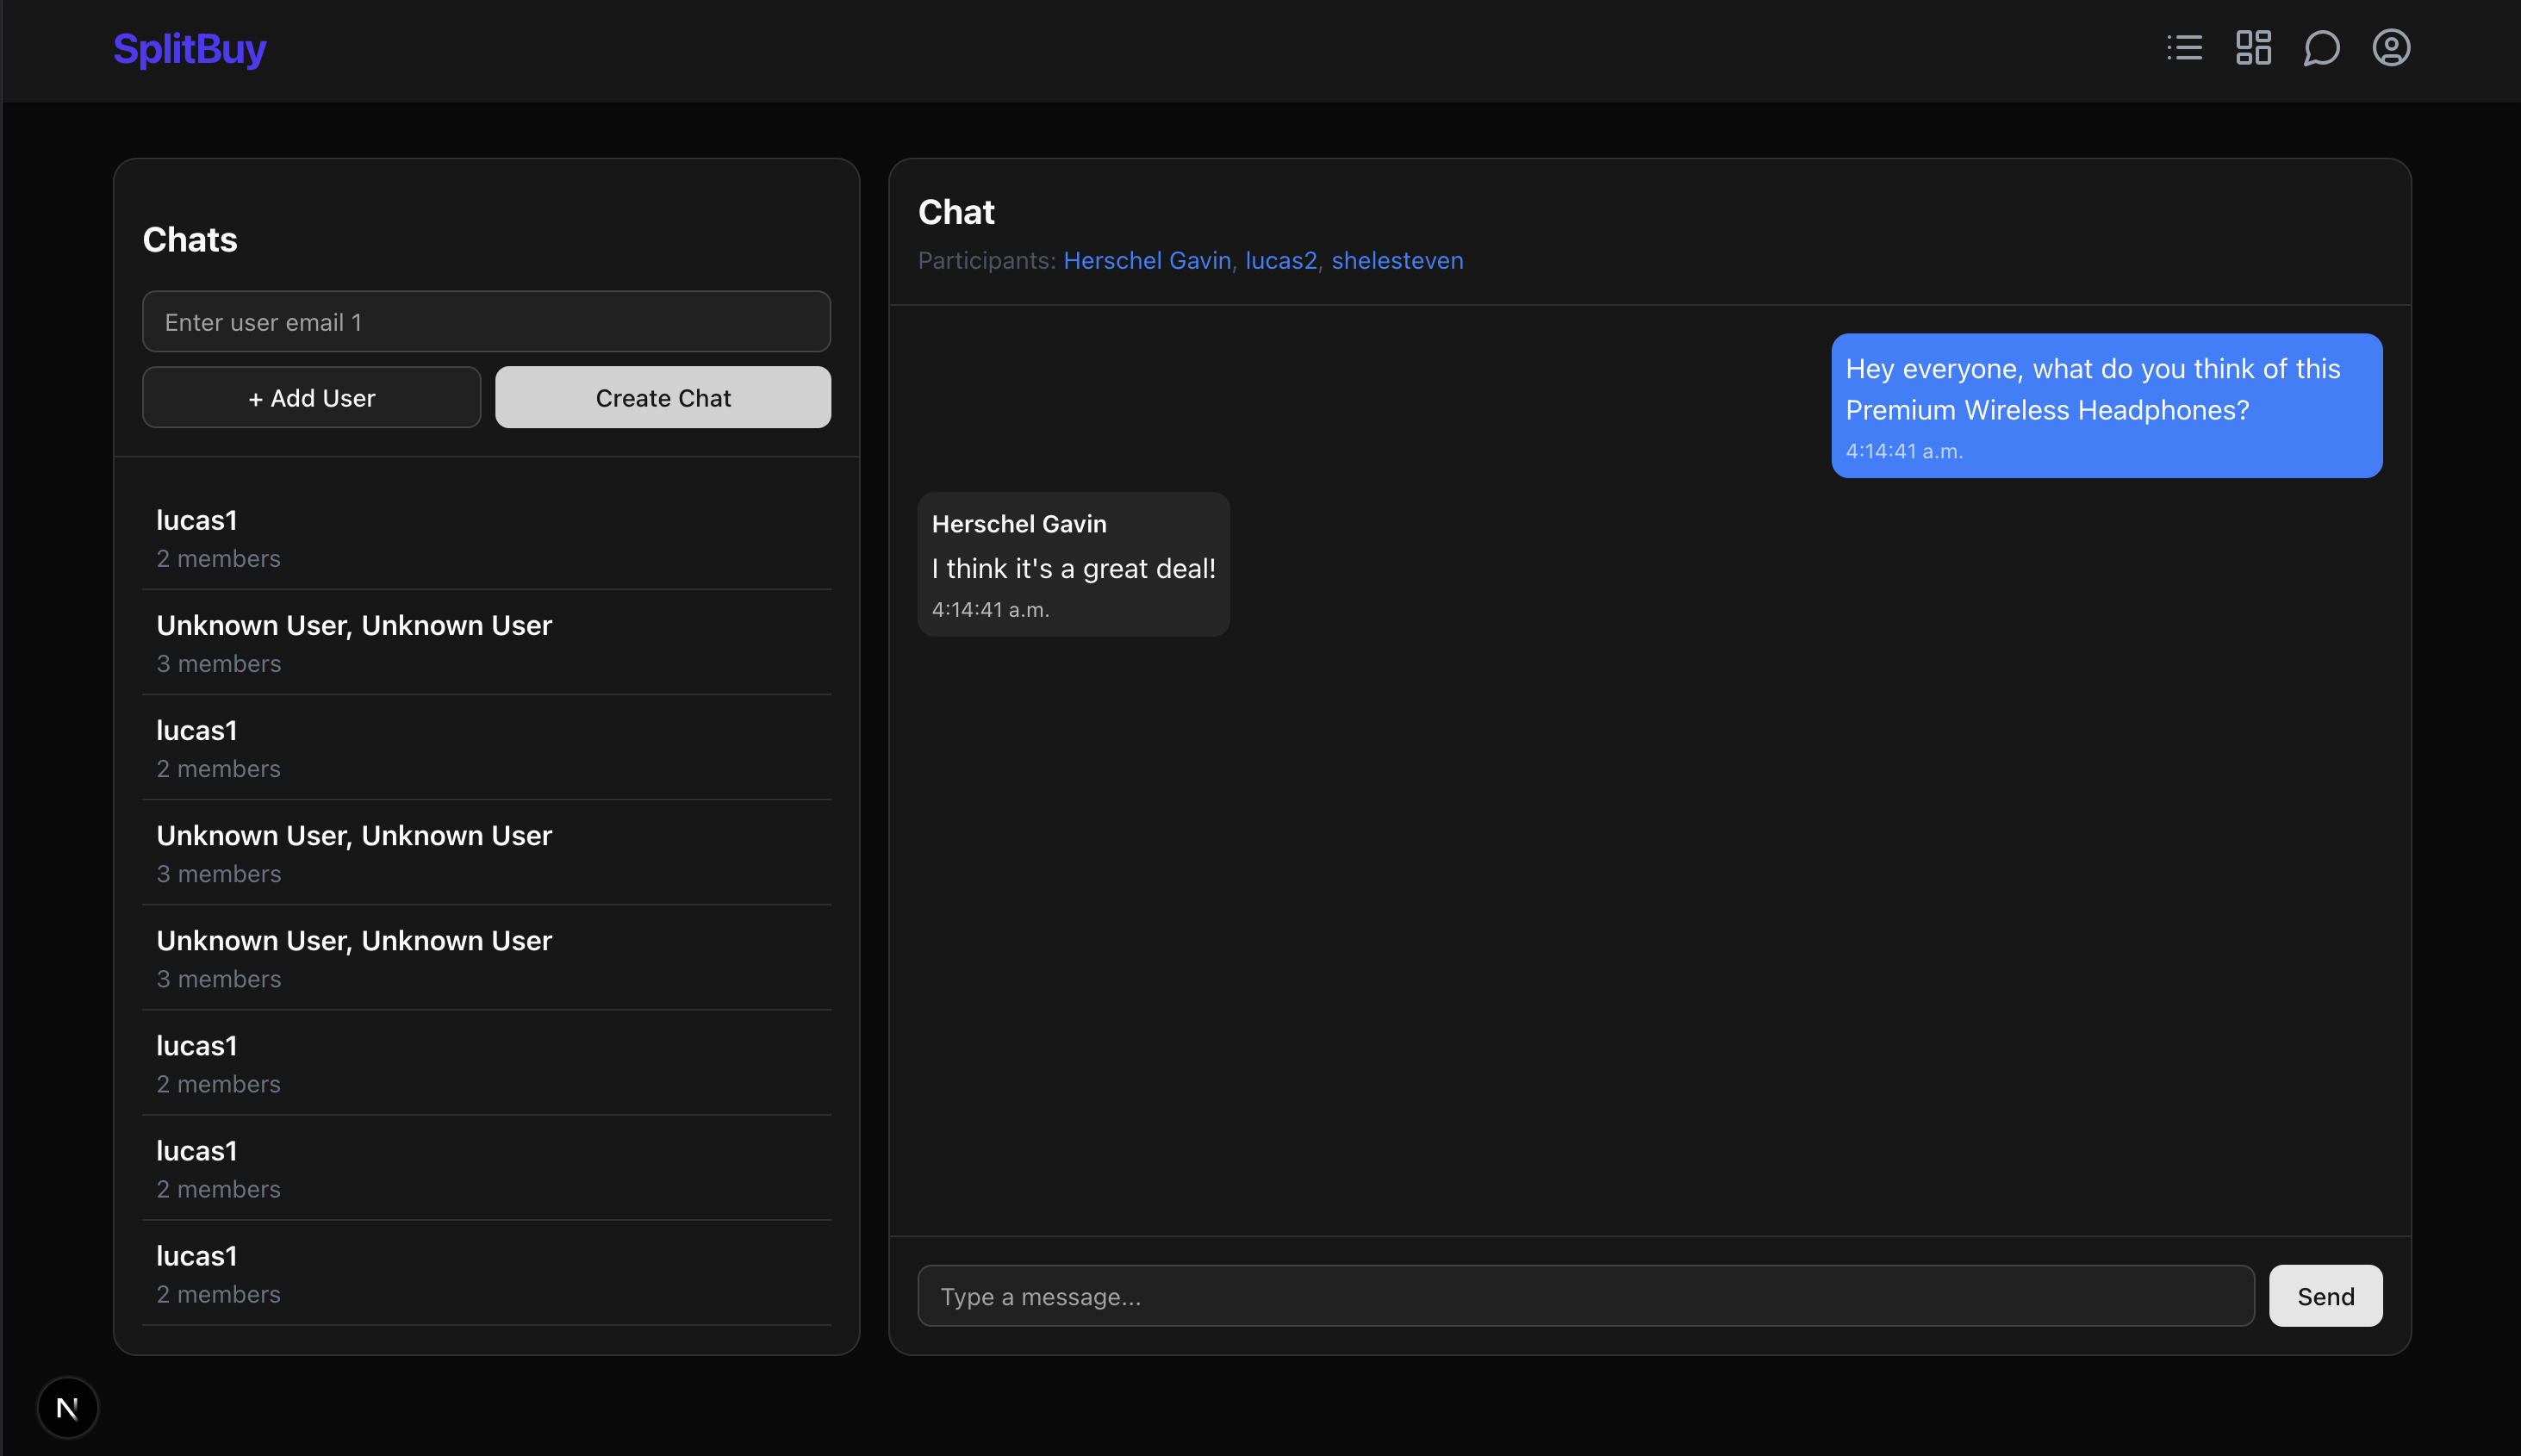Open the chat bubble icon in header
Image resolution: width=2521 pixels, height=1456 pixels.
(2321, 48)
